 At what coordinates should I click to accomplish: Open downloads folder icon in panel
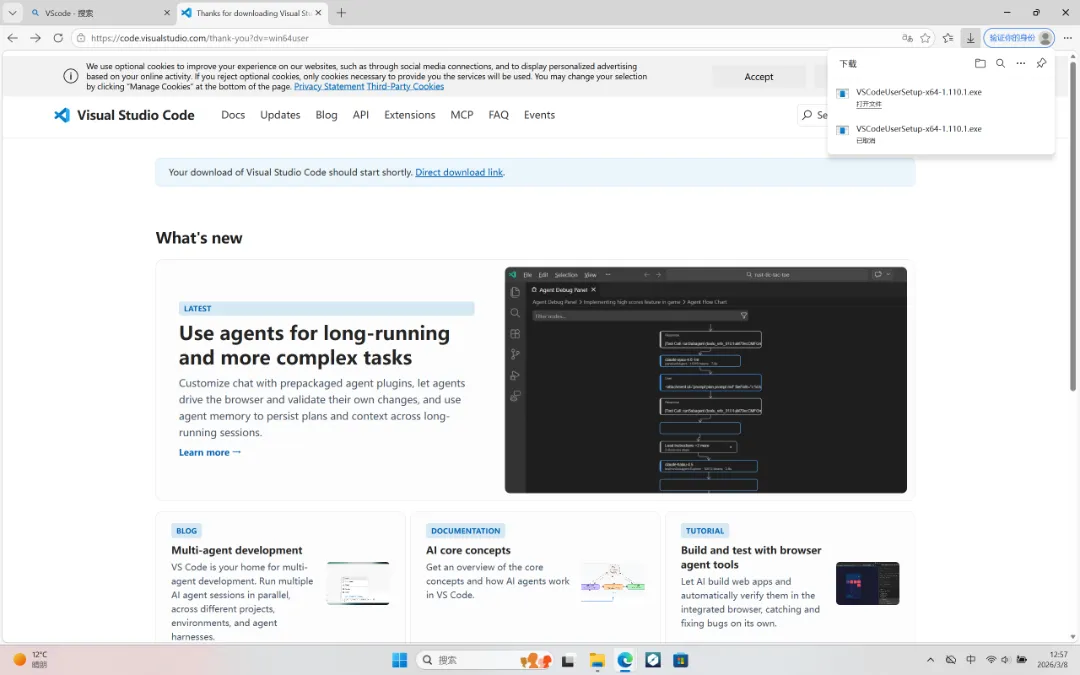tap(980, 63)
